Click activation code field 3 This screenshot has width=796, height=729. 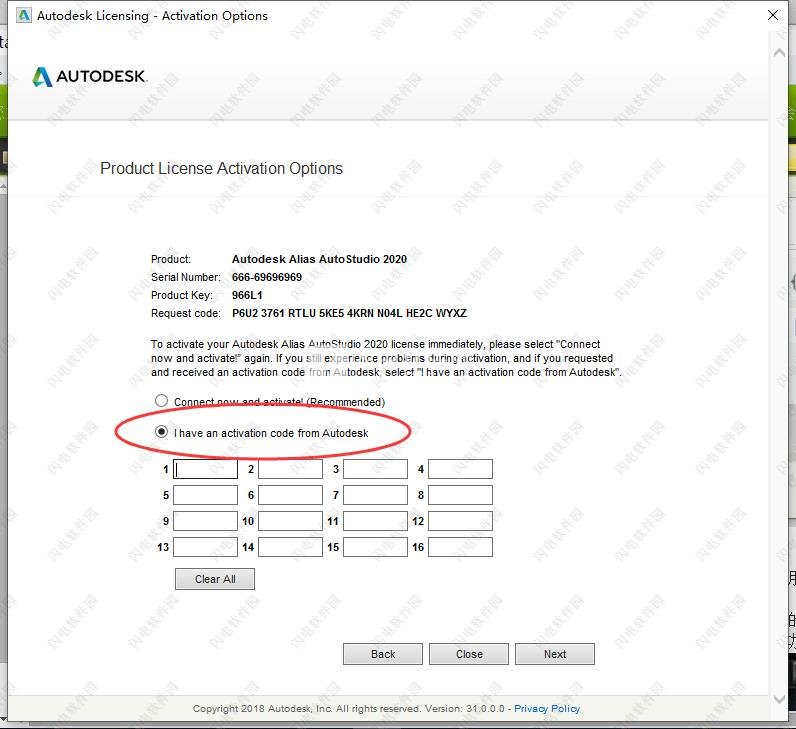point(375,469)
